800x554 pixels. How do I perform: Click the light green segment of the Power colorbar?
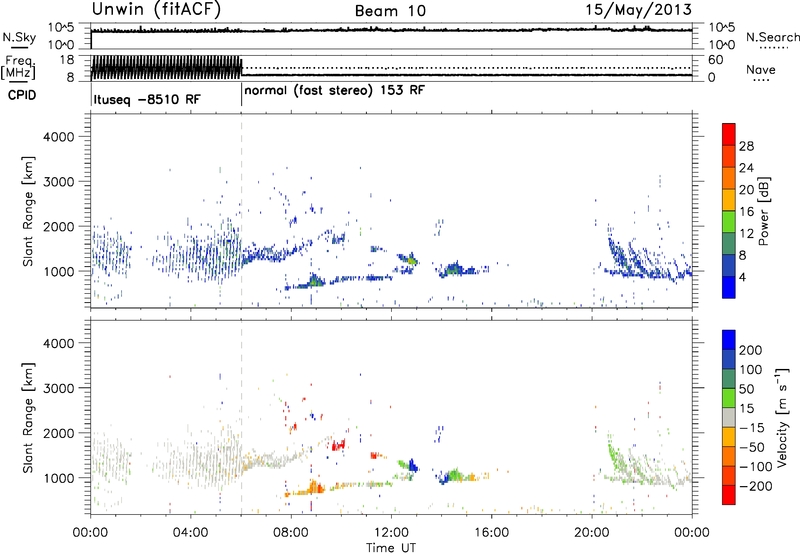(729, 222)
